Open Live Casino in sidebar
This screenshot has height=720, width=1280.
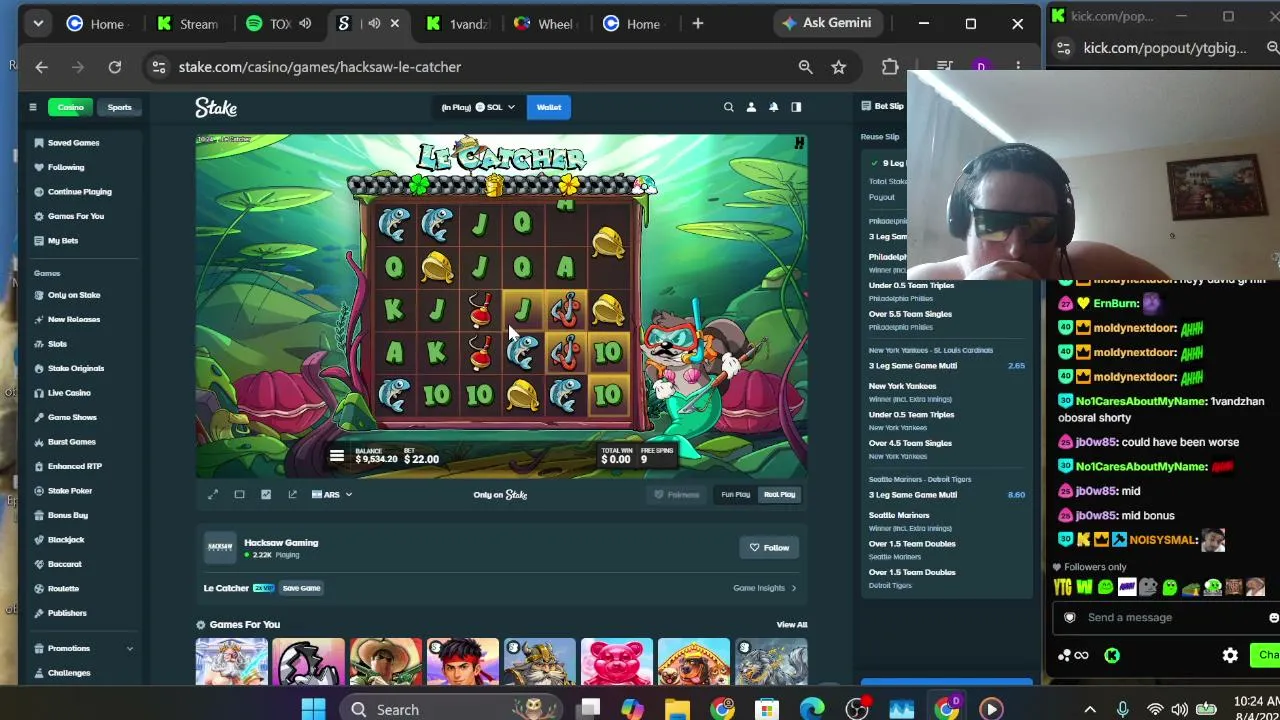[69, 393]
